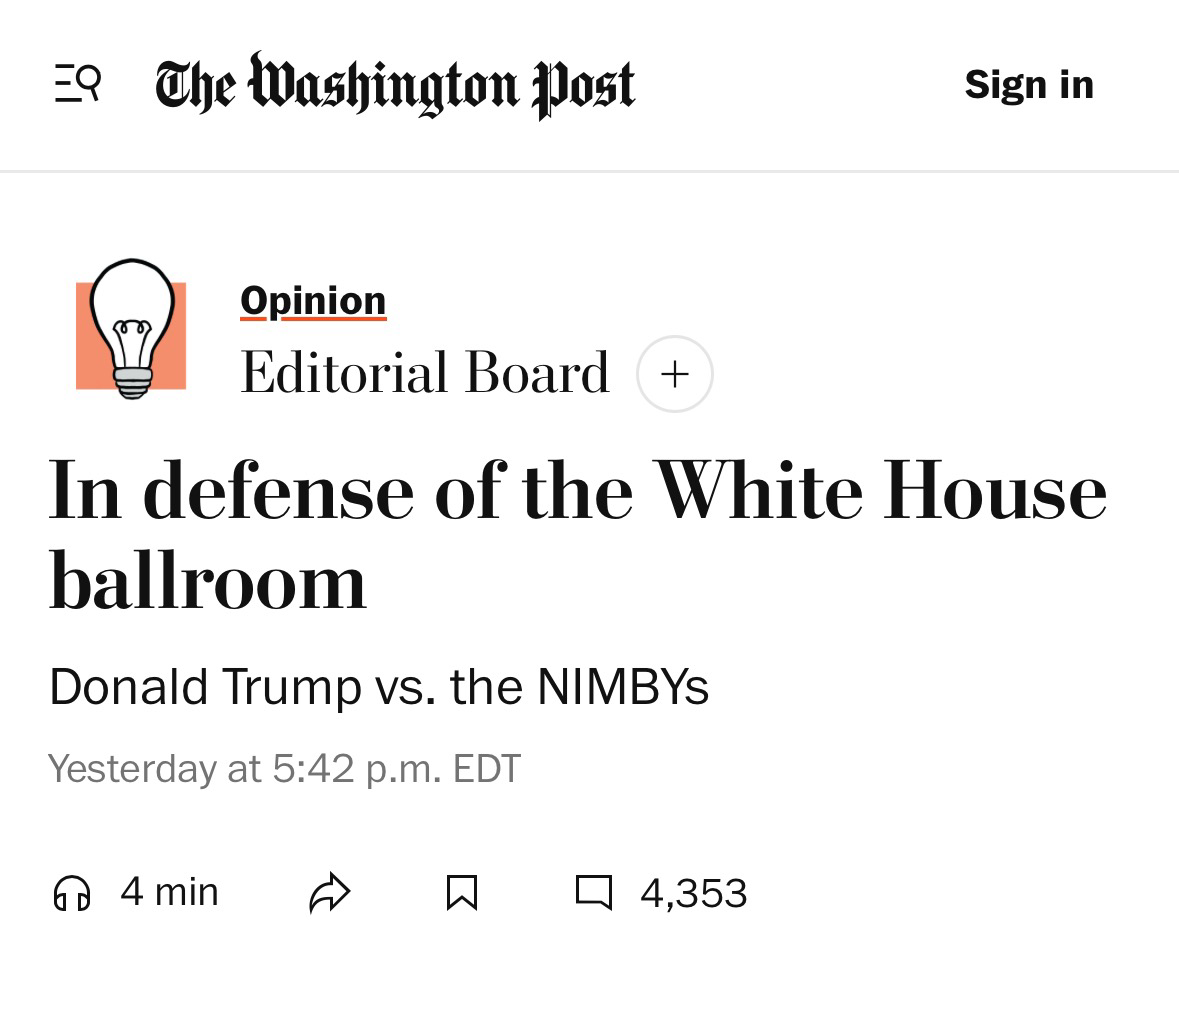Click the 'EDT' timezone label
This screenshot has width=1179, height=1009.
pos(487,768)
